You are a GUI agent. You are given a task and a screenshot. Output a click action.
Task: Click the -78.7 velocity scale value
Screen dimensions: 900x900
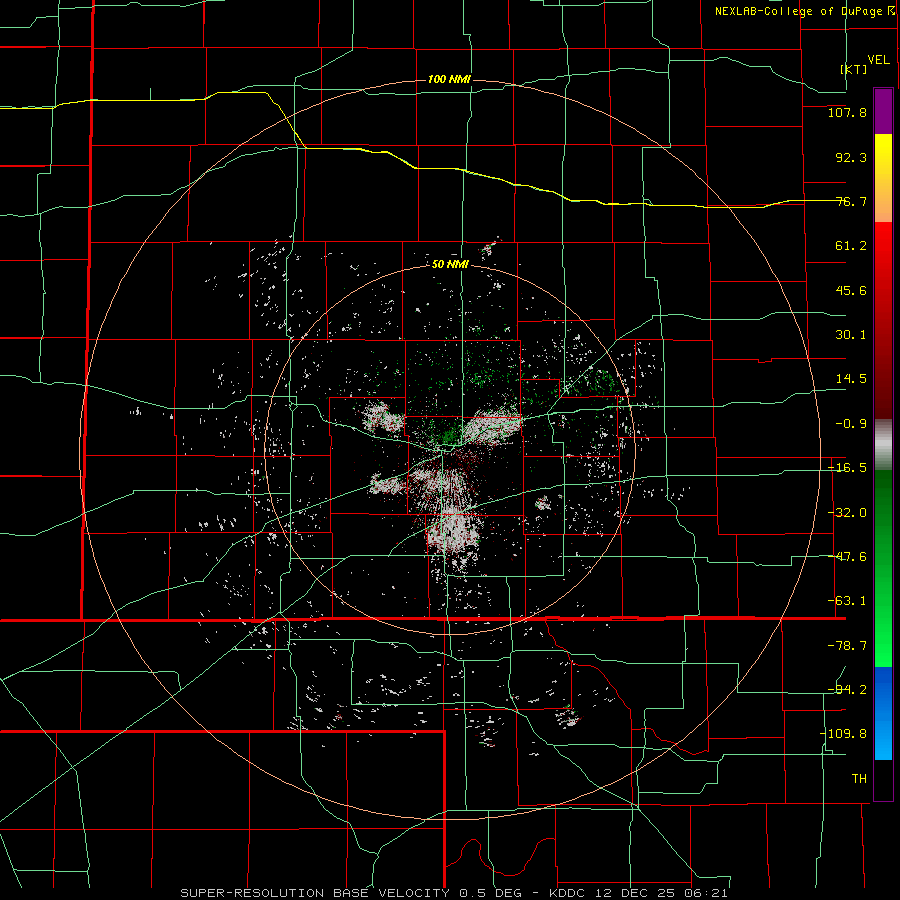pyautogui.click(x=847, y=646)
